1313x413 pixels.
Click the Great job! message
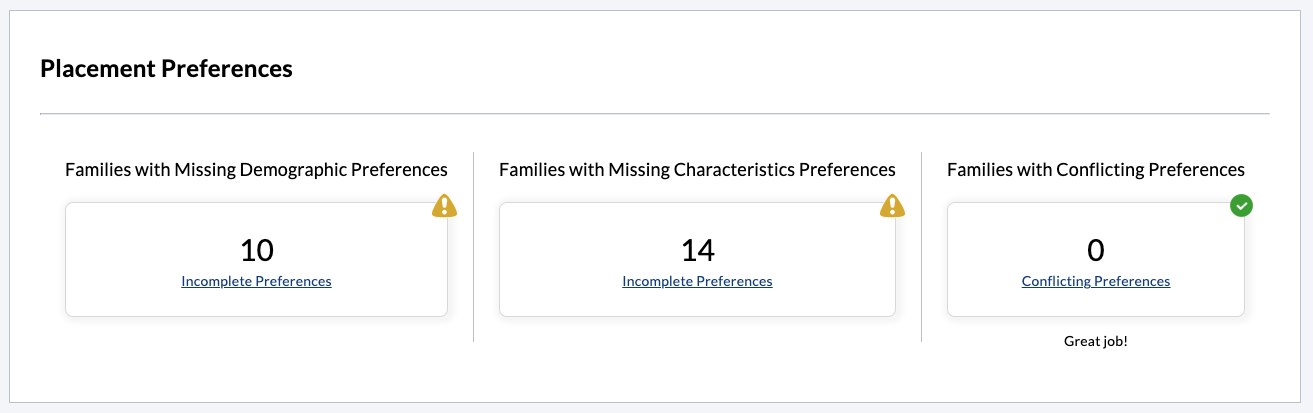[1095, 342]
